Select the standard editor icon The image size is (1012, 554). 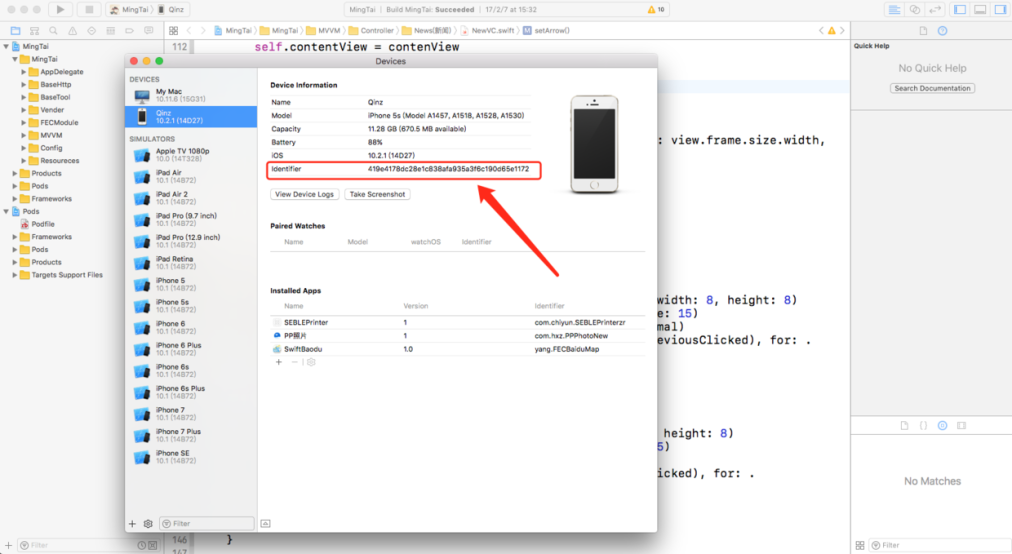tap(894, 10)
